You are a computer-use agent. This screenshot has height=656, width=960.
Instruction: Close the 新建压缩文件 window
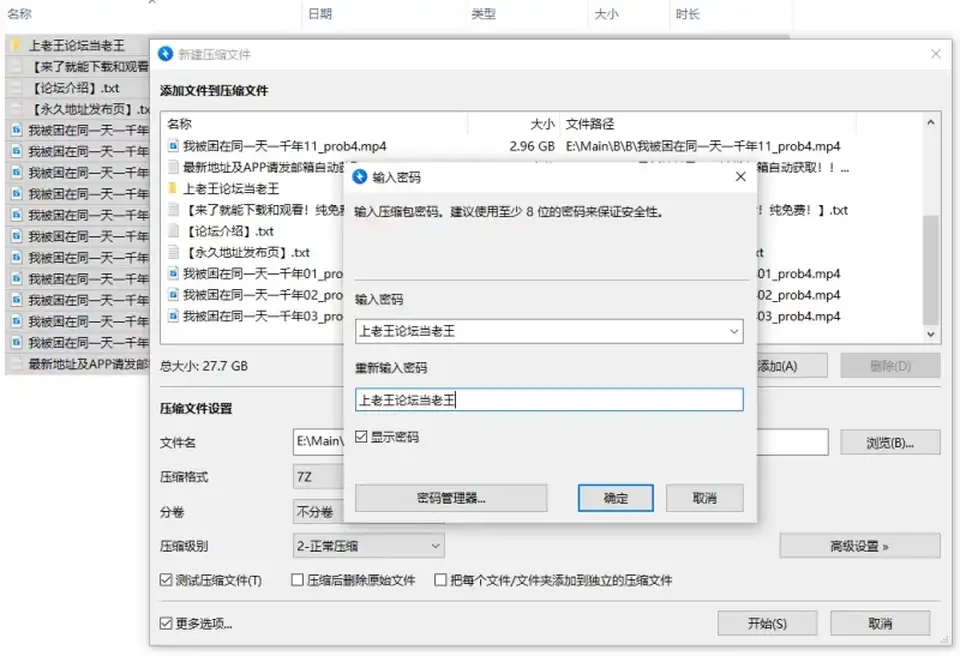pyautogui.click(x=936, y=54)
